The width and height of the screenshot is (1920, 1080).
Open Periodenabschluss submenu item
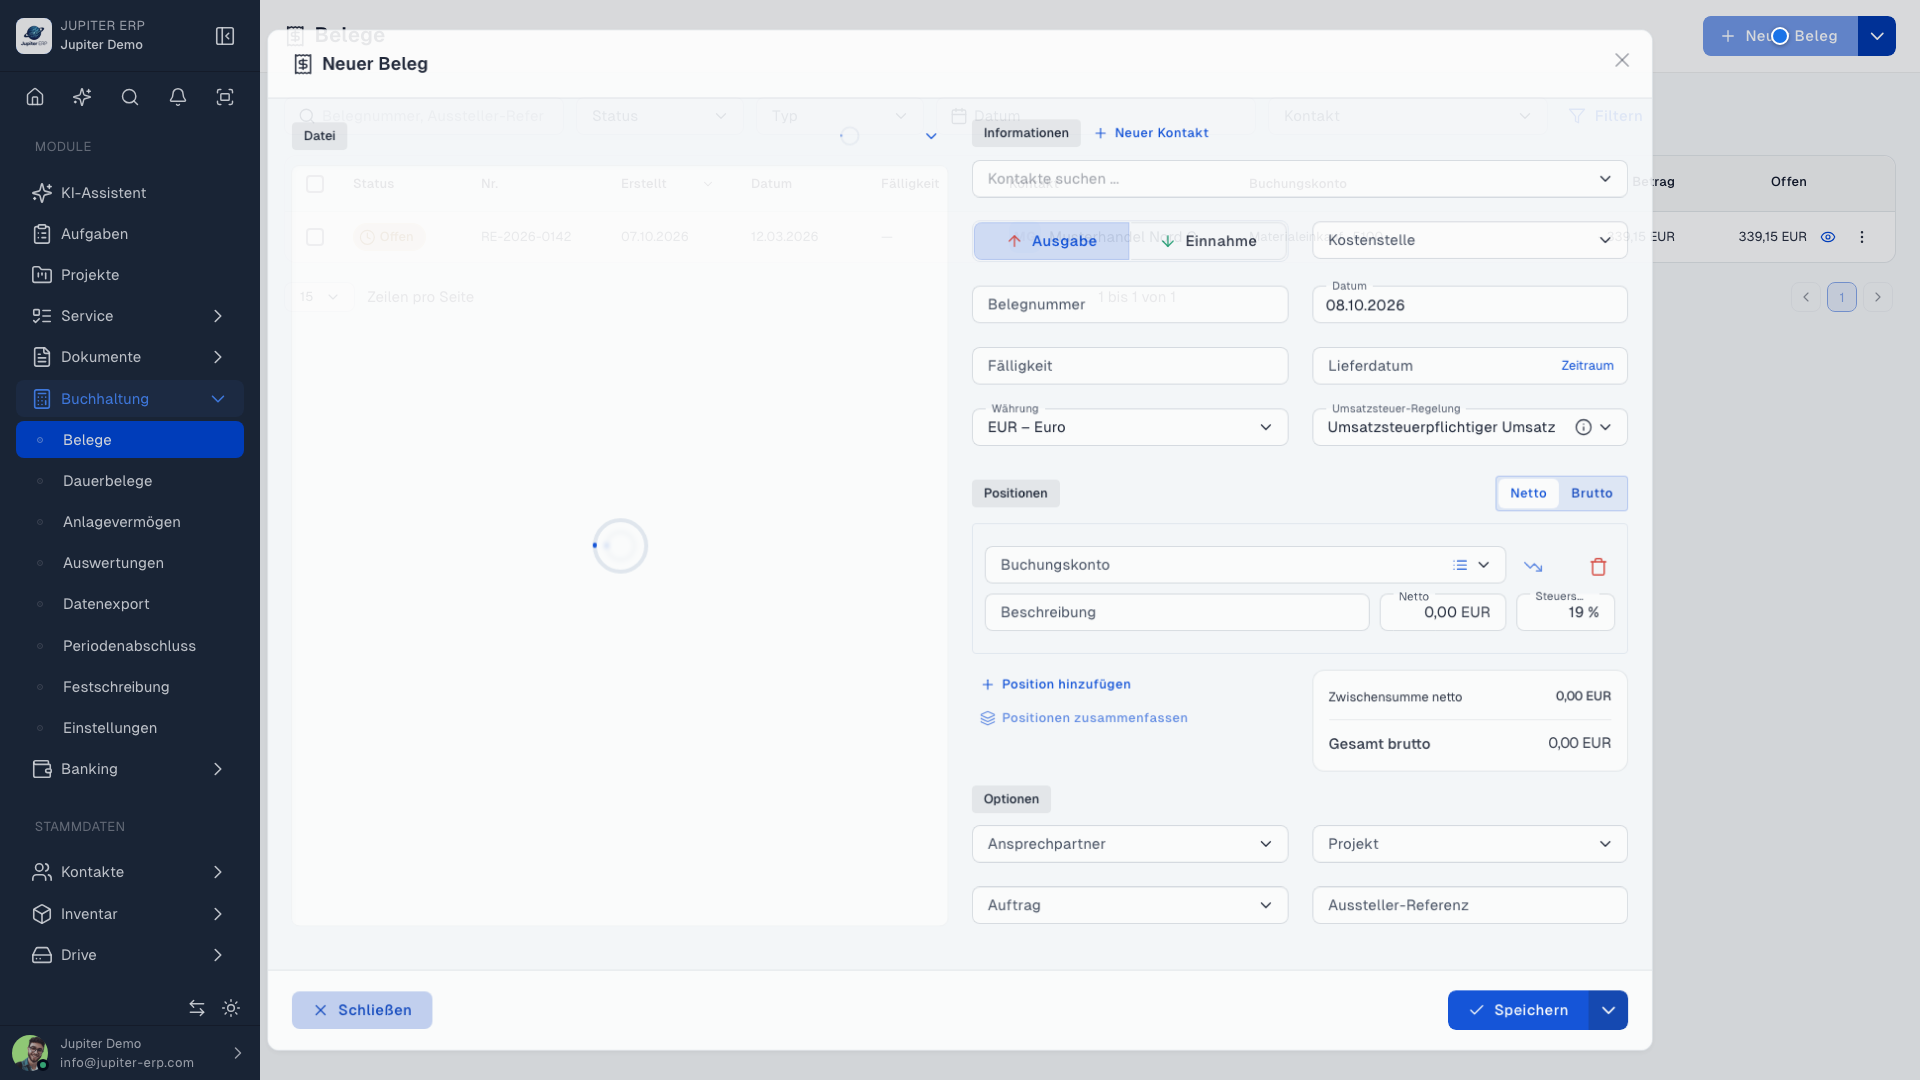[130, 646]
